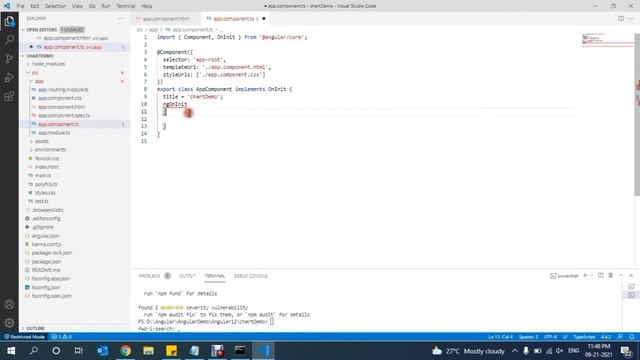Close the terminal panel
The width and height of the screenshot is (640, 360).
click(631, 276)
